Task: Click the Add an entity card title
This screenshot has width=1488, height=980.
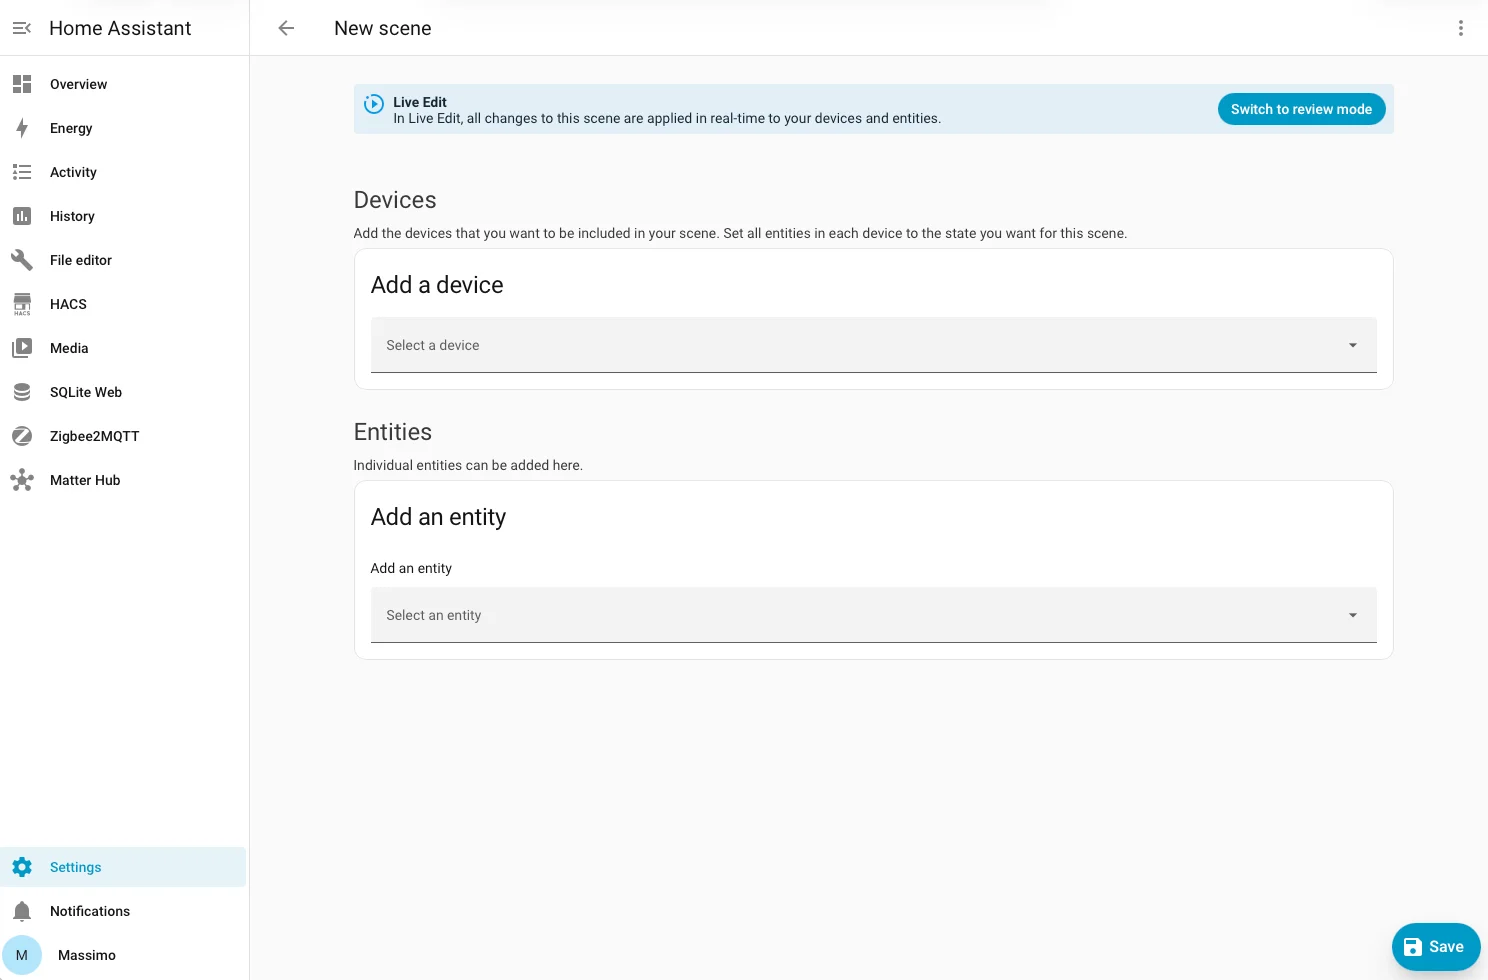Action: click(x=438, y=517)
